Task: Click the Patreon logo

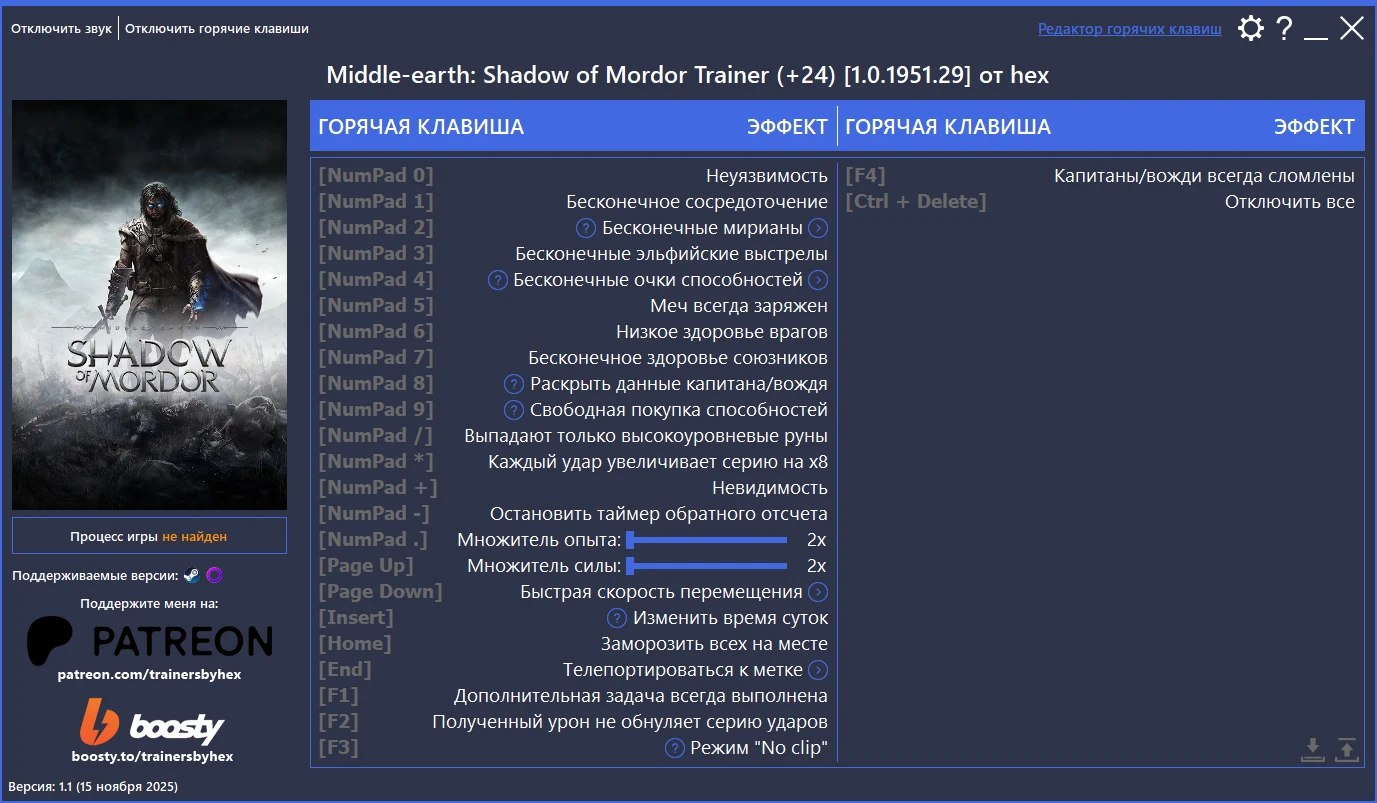Action: (x=149, y=639)
